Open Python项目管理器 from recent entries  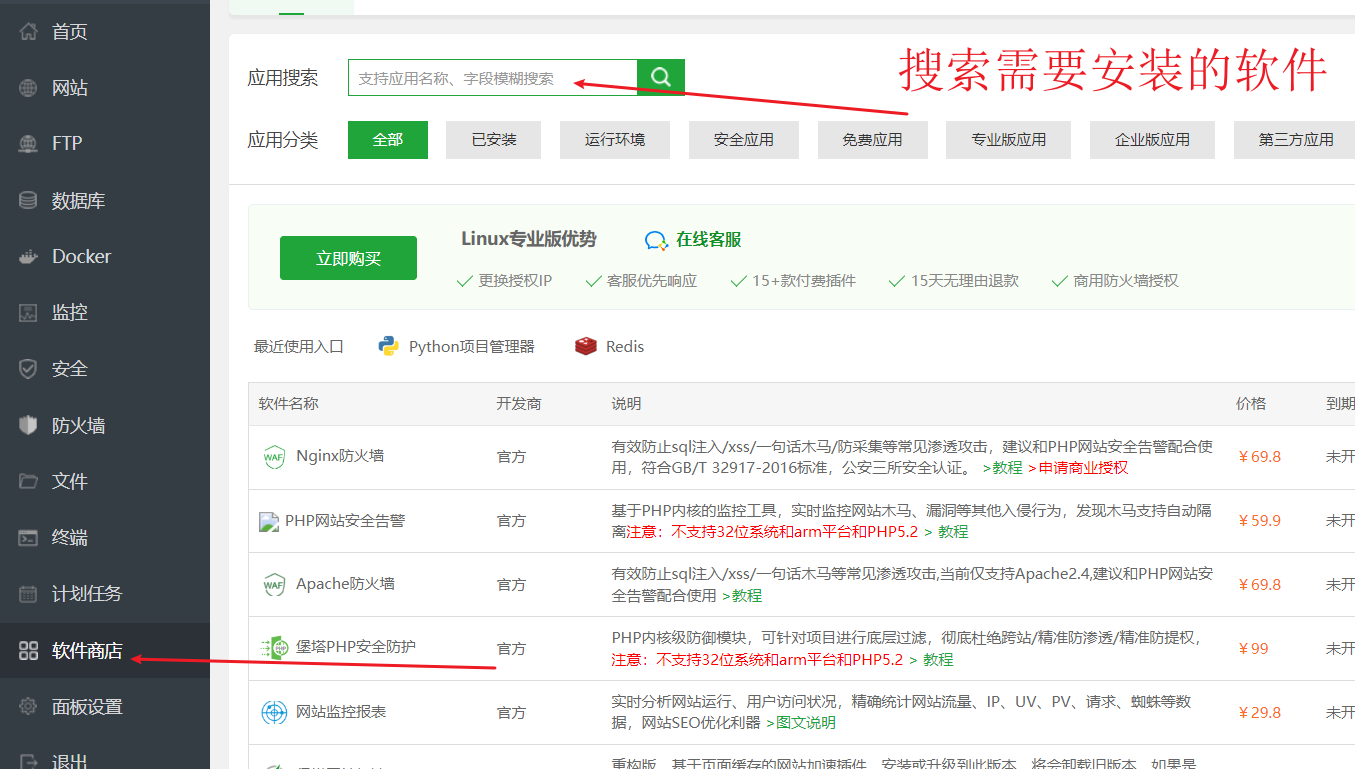[472, 347]
